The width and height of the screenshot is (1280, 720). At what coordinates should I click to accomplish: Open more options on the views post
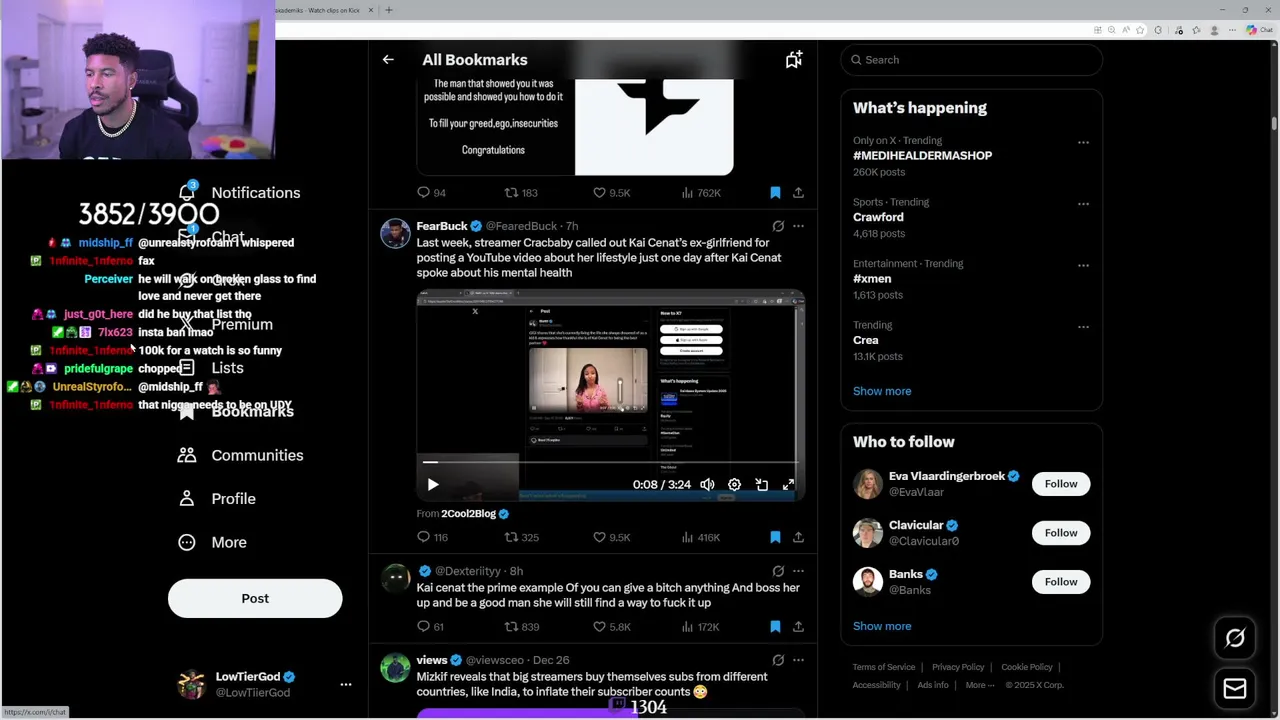point(798,660)
